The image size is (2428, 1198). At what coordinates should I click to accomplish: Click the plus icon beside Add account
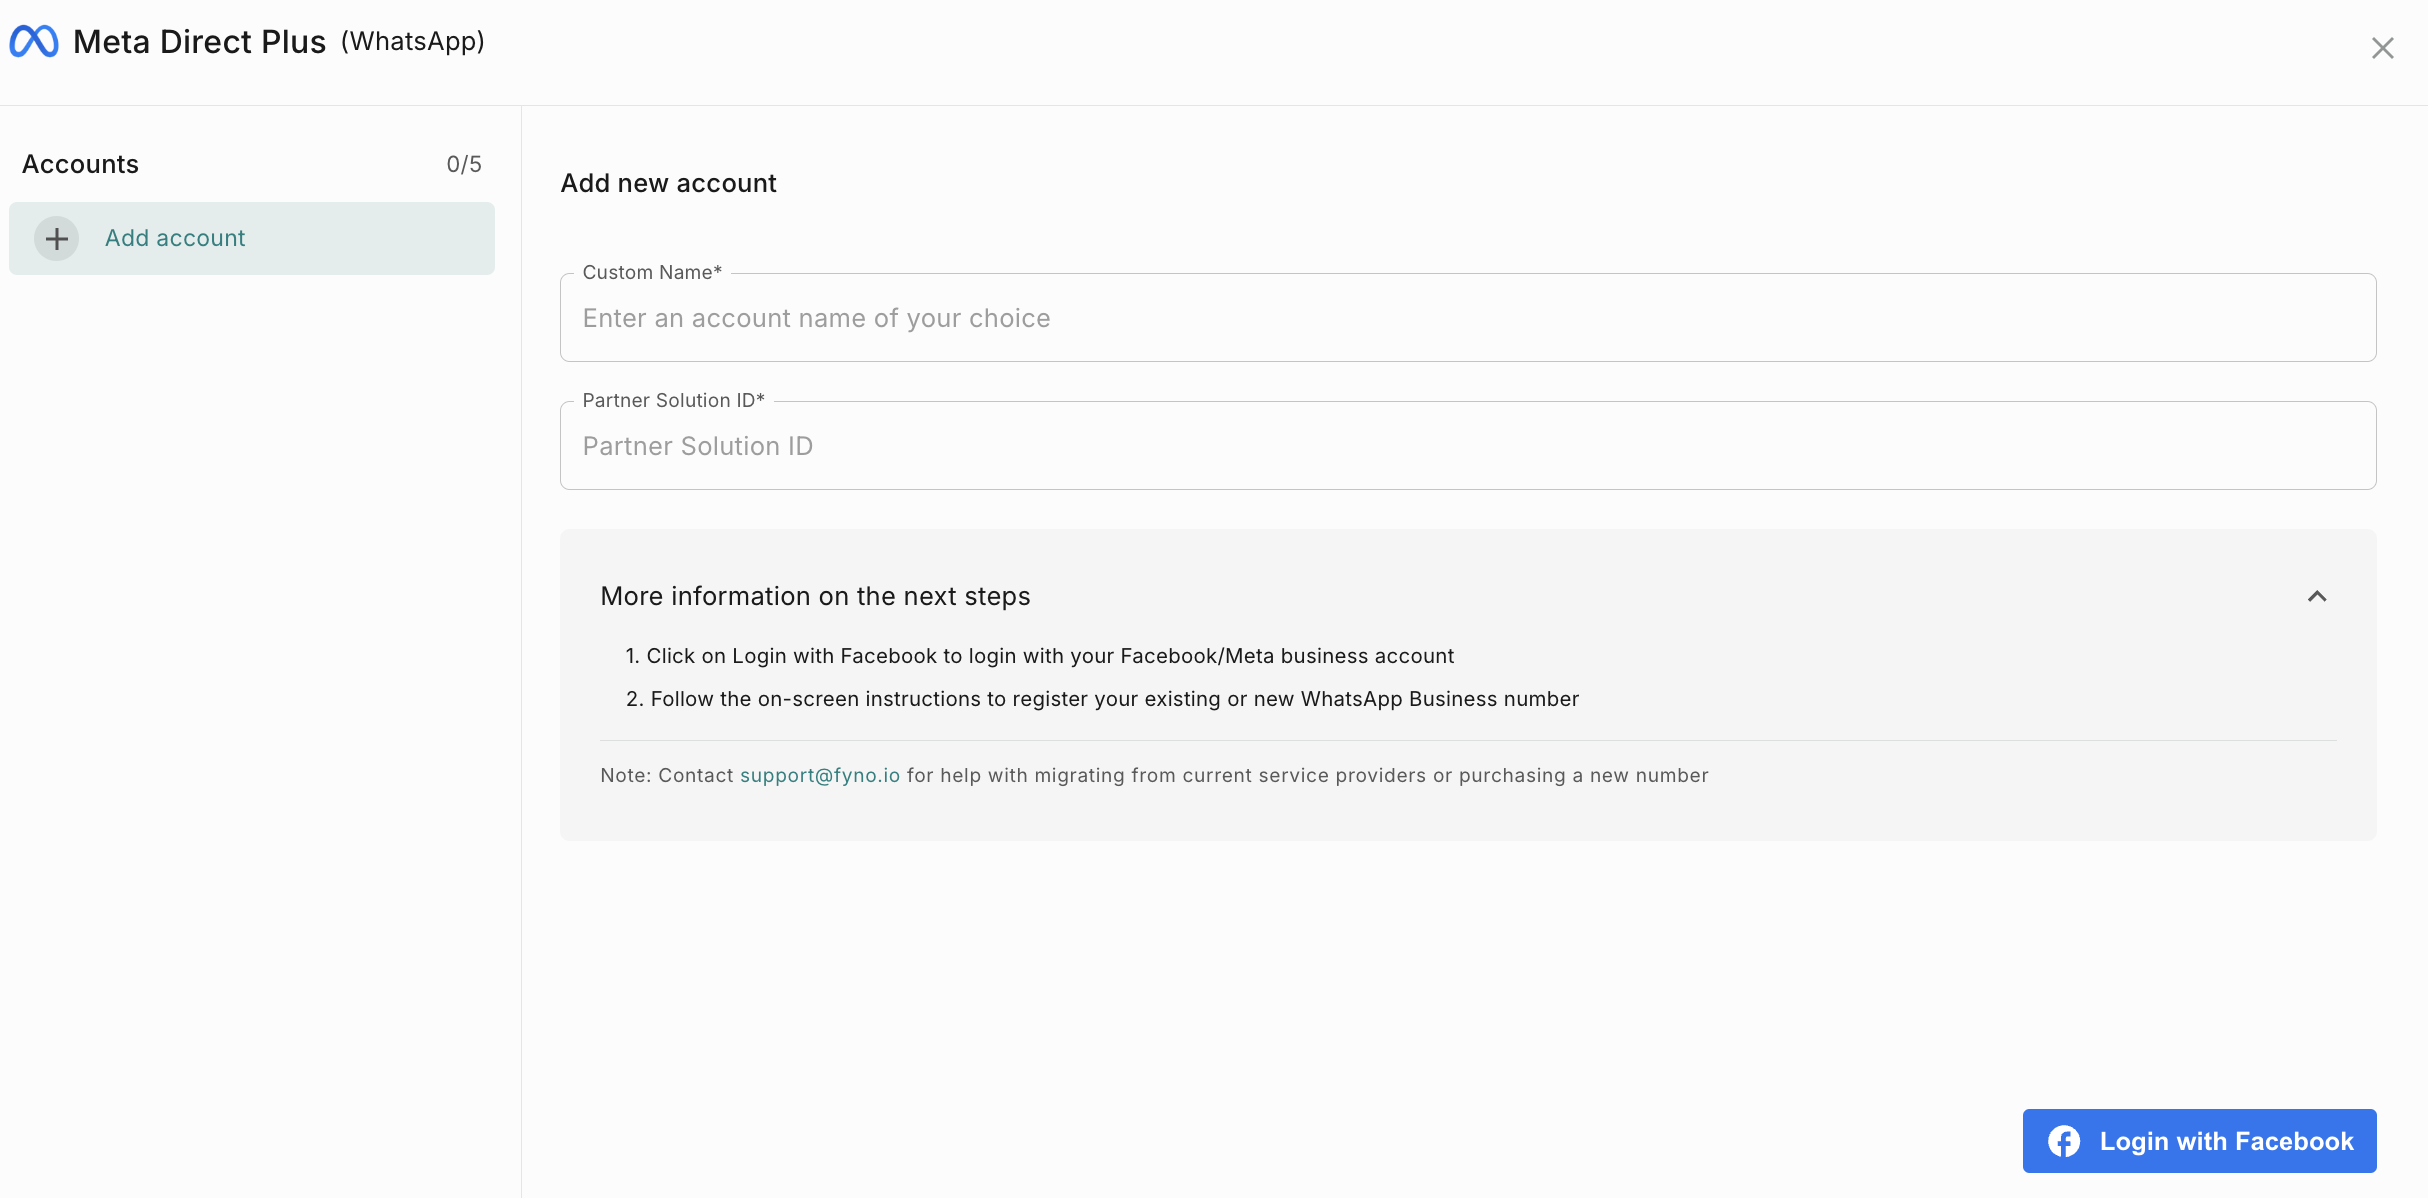57,239
